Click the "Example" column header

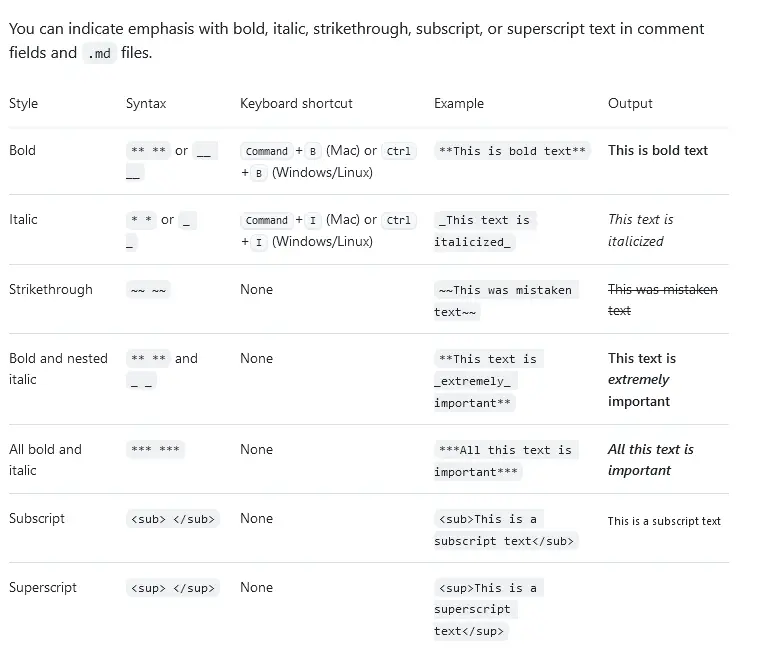click(458, 103)
